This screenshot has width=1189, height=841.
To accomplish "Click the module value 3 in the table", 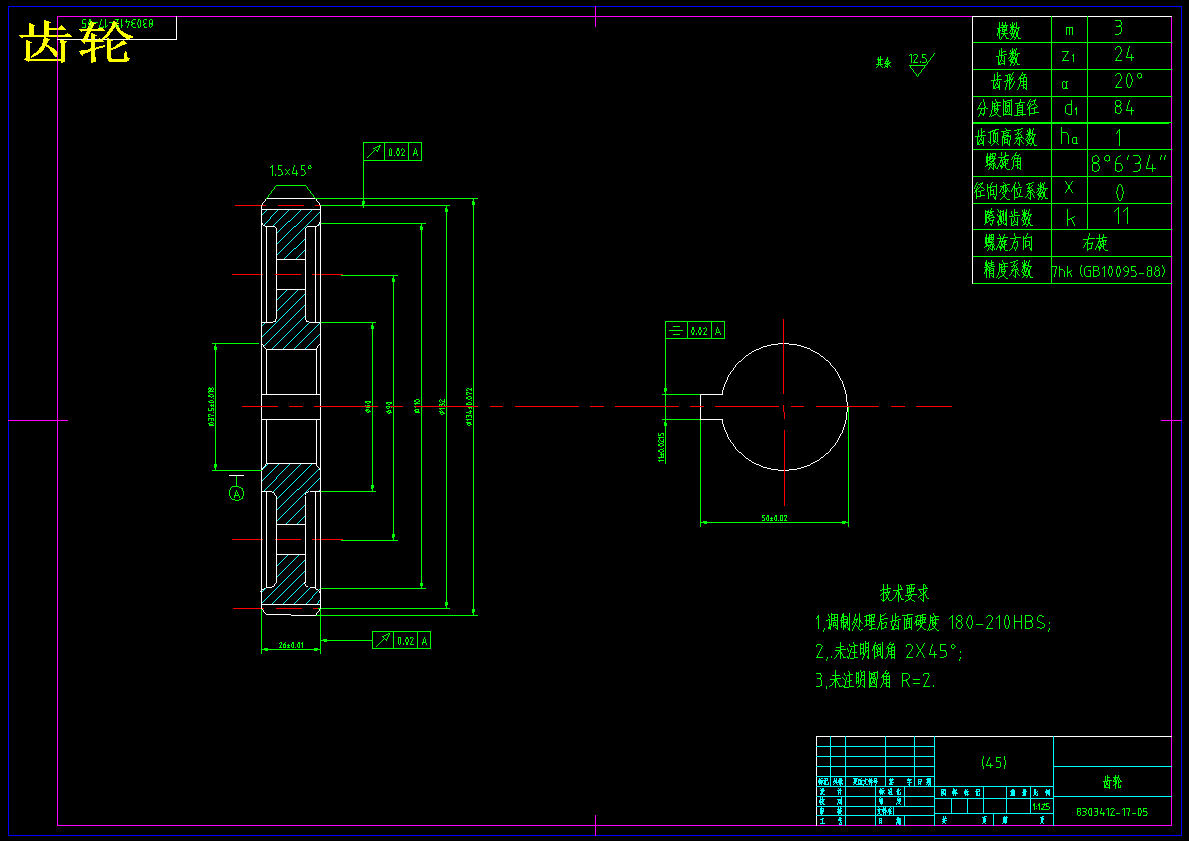I will [x=1118, y=29].
